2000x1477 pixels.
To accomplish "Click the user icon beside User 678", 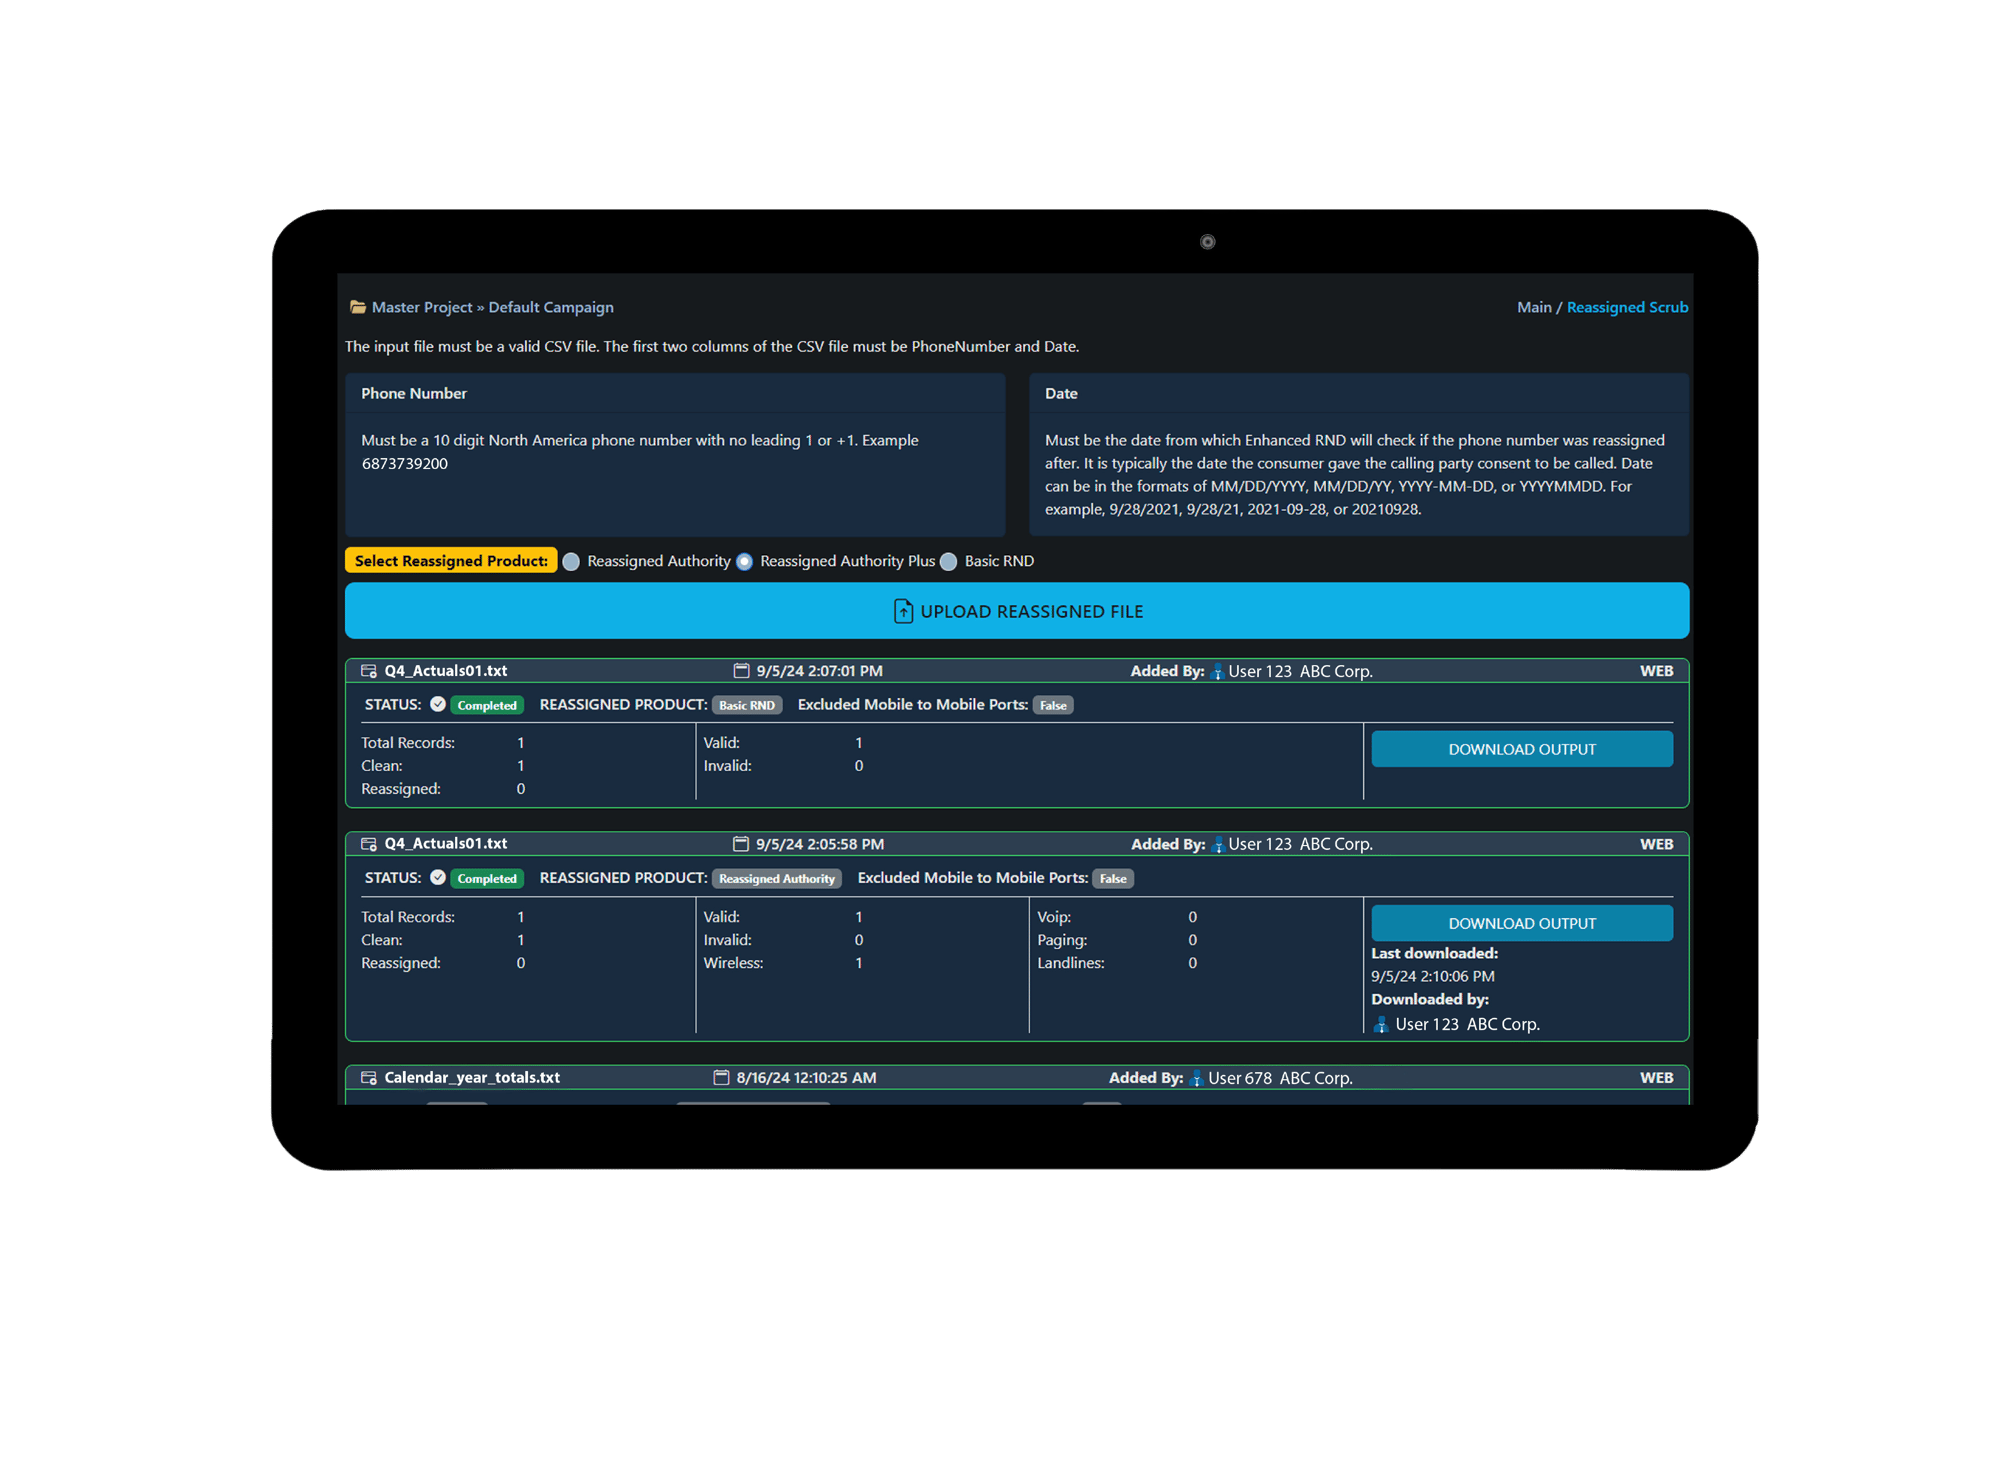I will click(x=1196, y=1078).
